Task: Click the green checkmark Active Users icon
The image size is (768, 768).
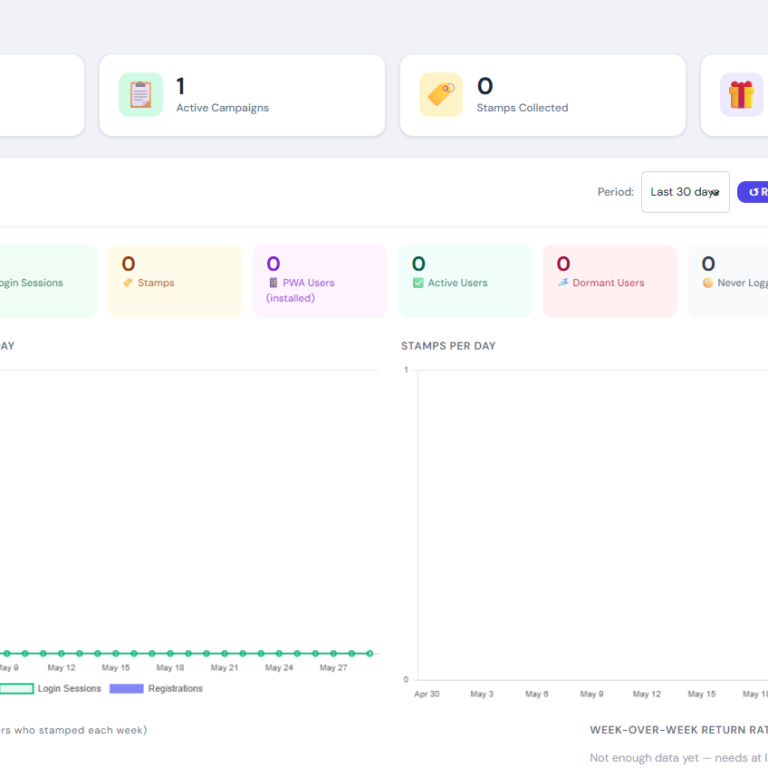Action: coord(418,283)
